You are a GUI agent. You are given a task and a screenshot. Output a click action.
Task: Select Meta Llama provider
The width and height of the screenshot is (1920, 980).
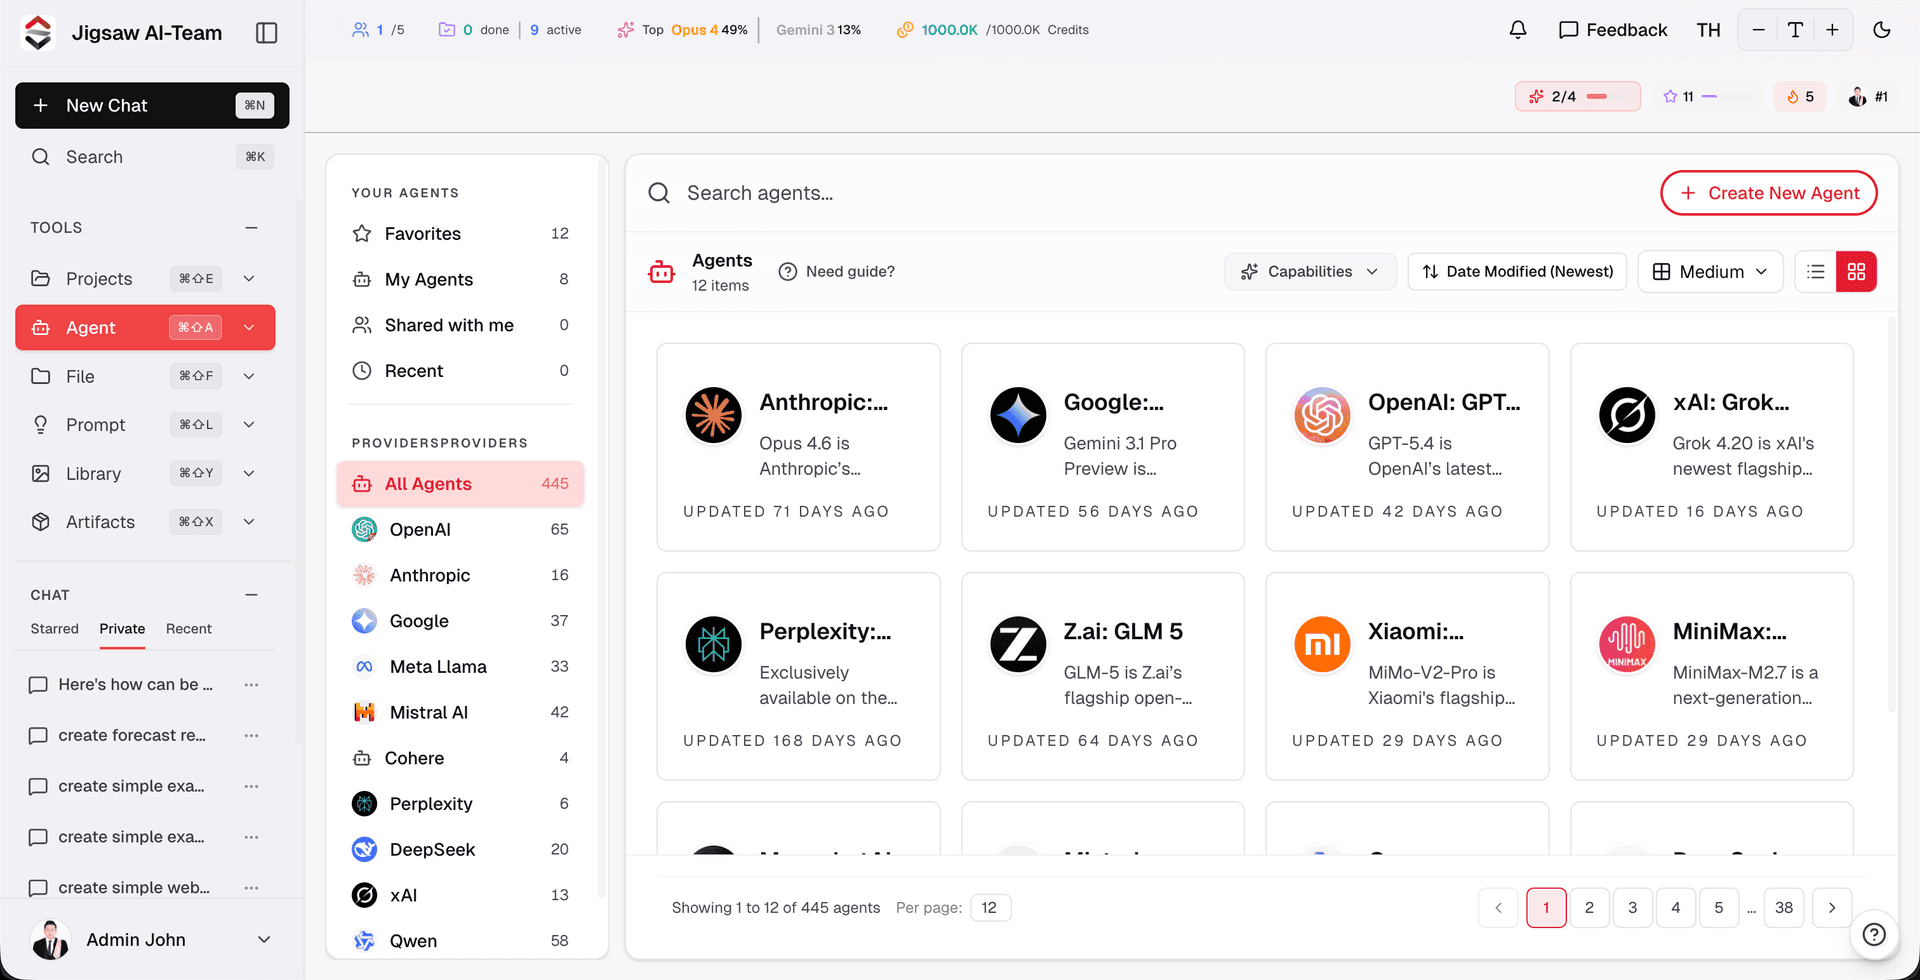[x=460, y=667]
